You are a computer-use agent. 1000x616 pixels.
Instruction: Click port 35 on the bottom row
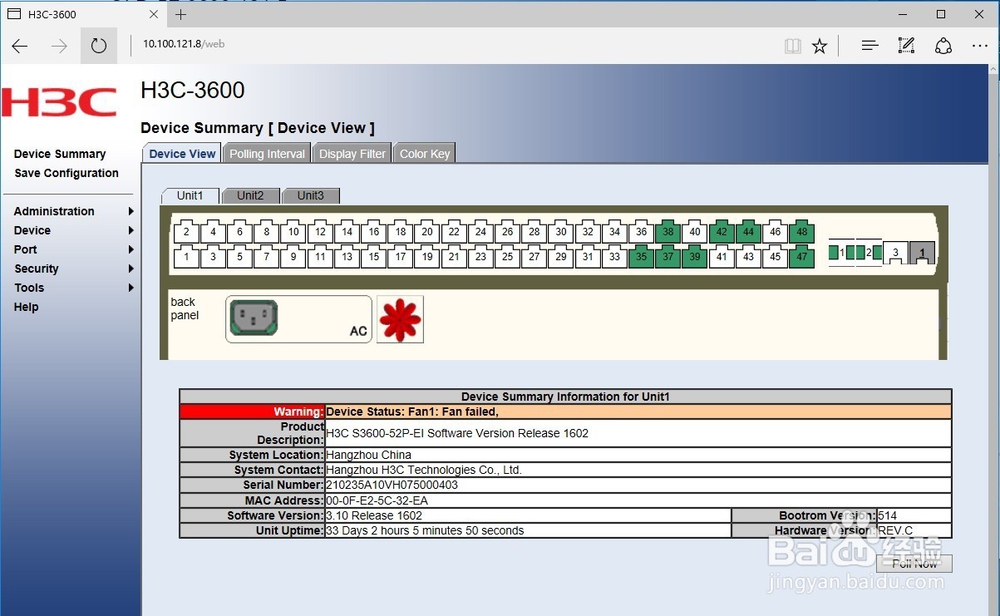(x=641, y=256)
